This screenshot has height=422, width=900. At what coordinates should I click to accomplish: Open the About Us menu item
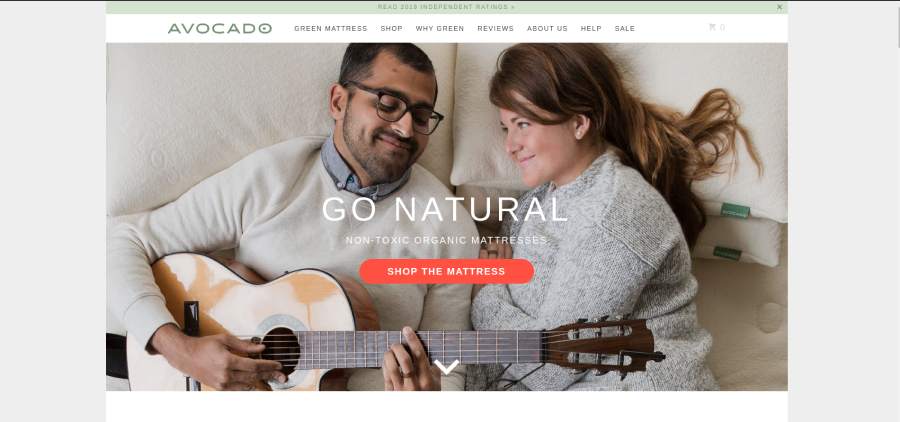click(x=547, y=29)
